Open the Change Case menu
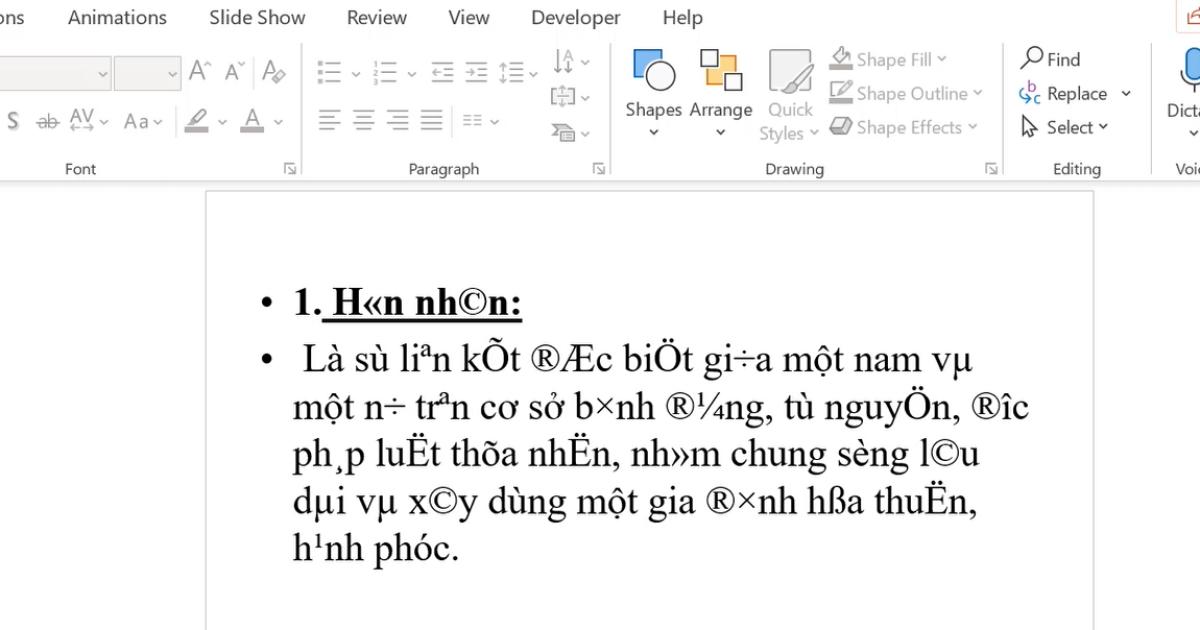1200x630 pixels. [143, 121]
